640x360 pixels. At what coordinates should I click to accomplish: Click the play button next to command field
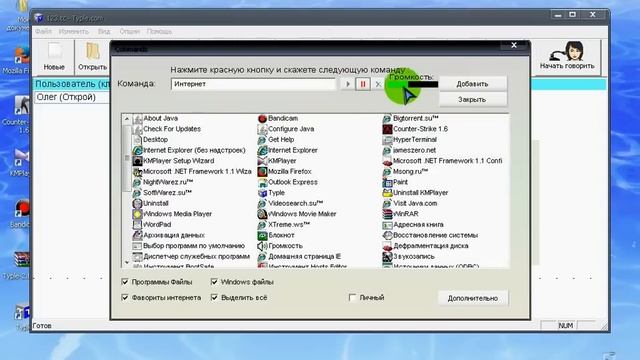coord(348,84)
